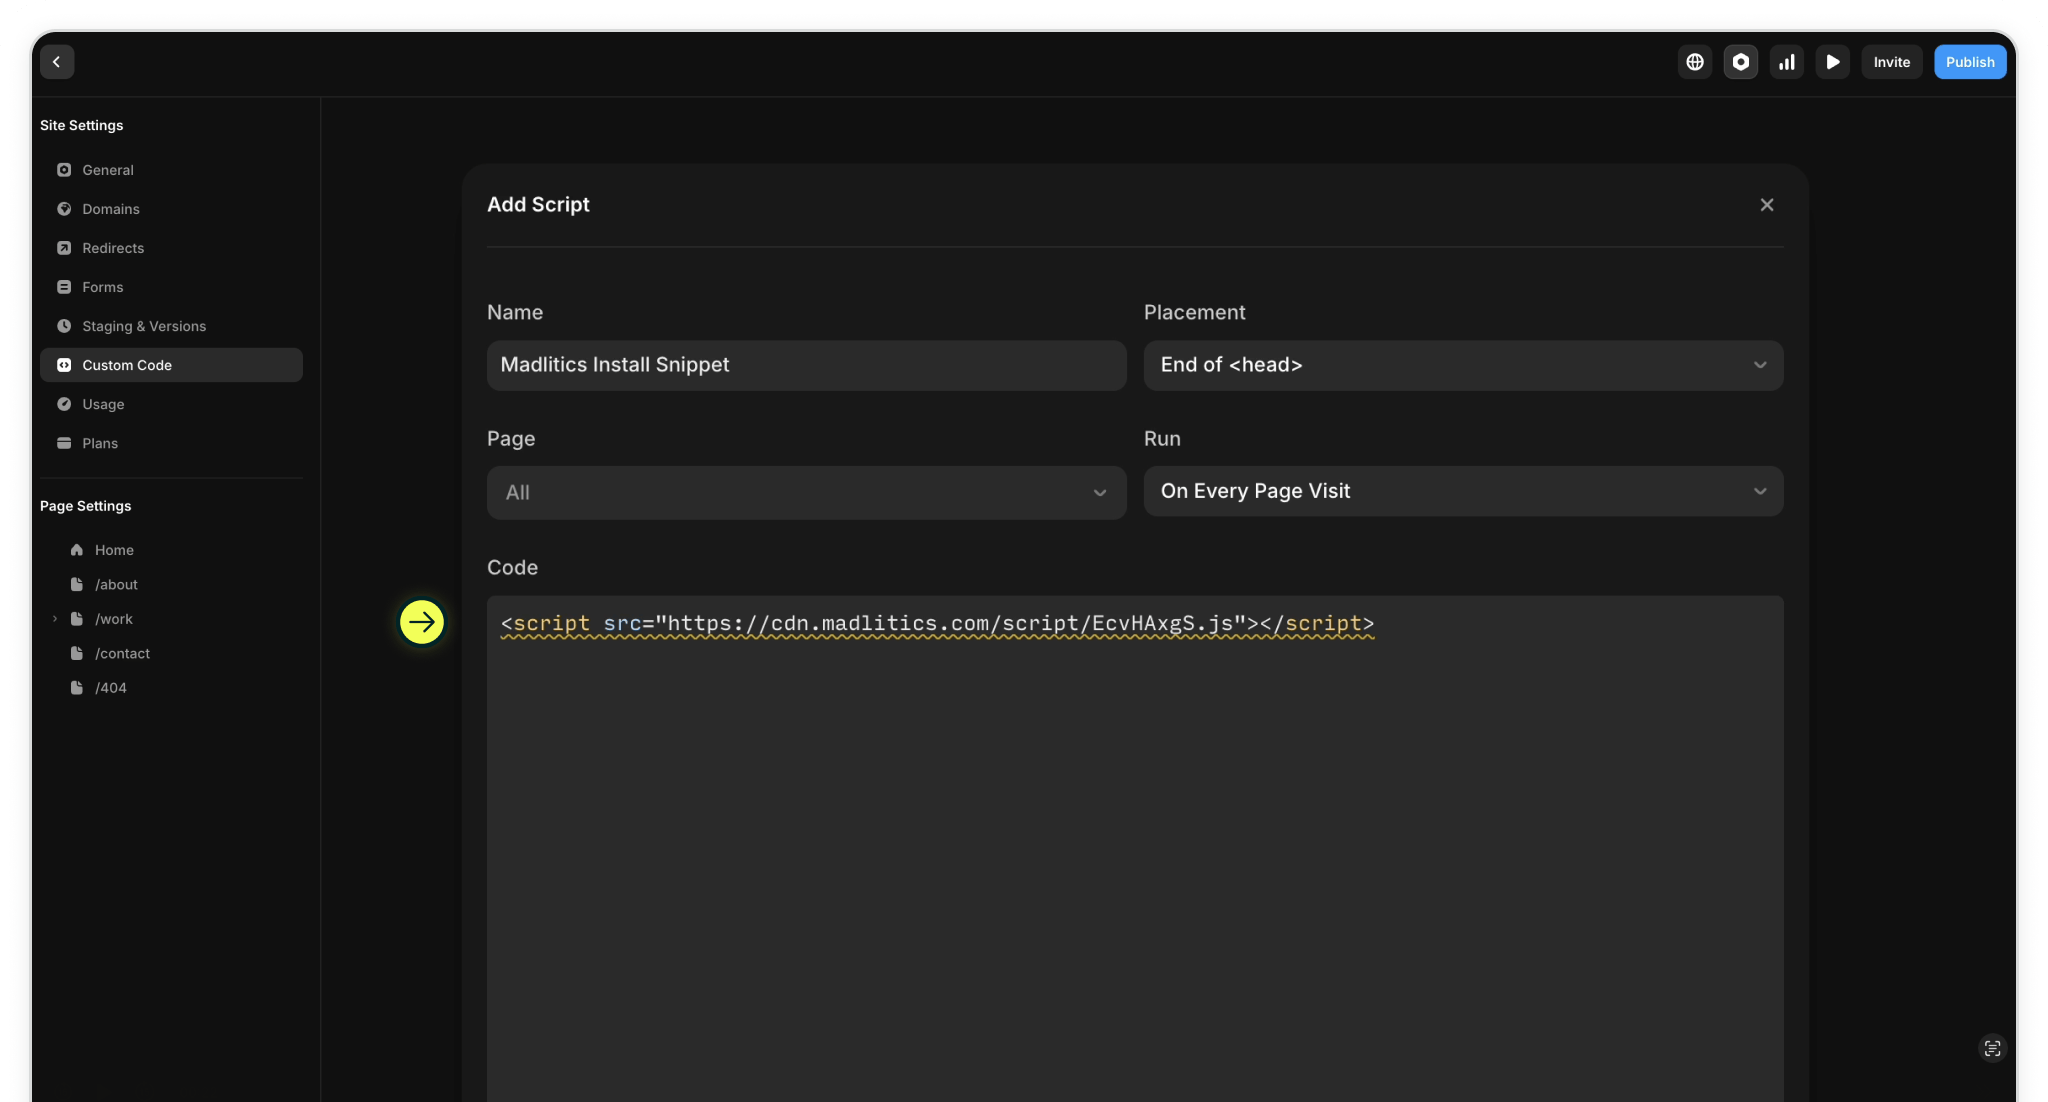Image resolution: width=2048 pixels, height=1102 pixels.
Task: Click the back arrow icon
Action: point(57,62)
